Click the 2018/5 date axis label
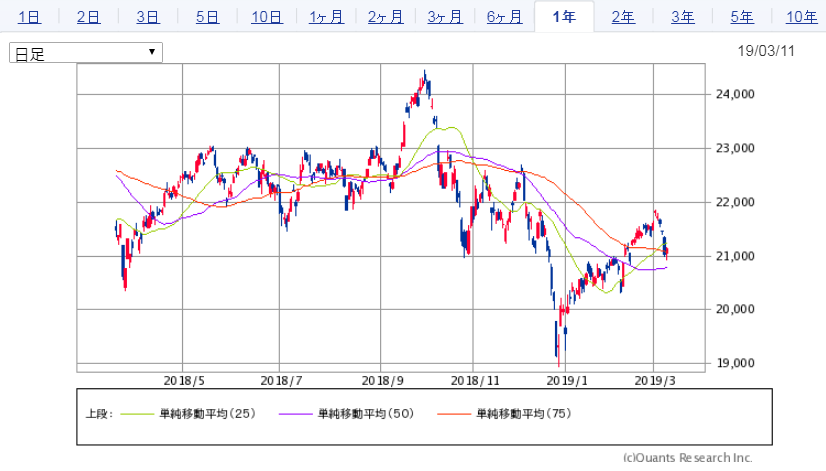826x471 pixels. [184, 381]
